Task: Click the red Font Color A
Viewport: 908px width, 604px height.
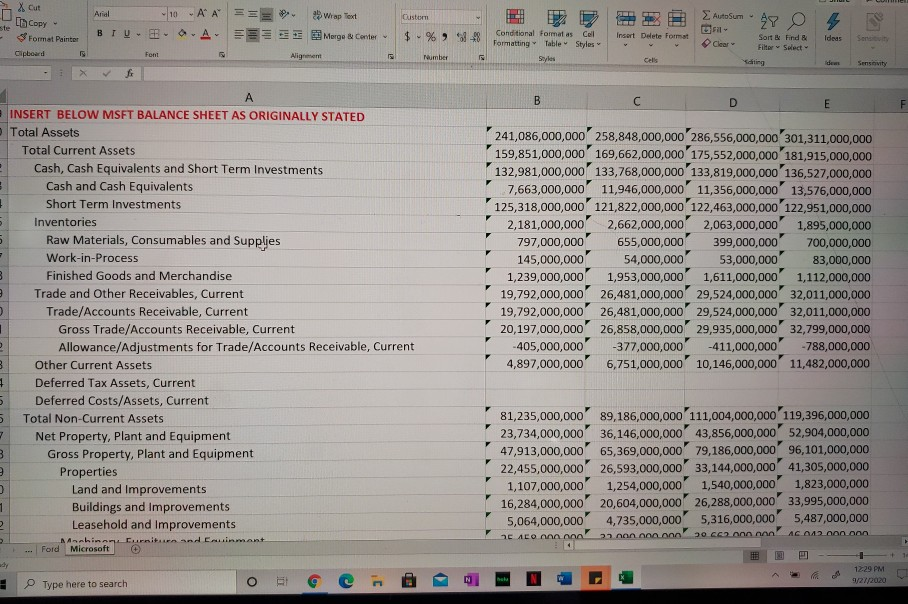Action: [x=205, y=35]
